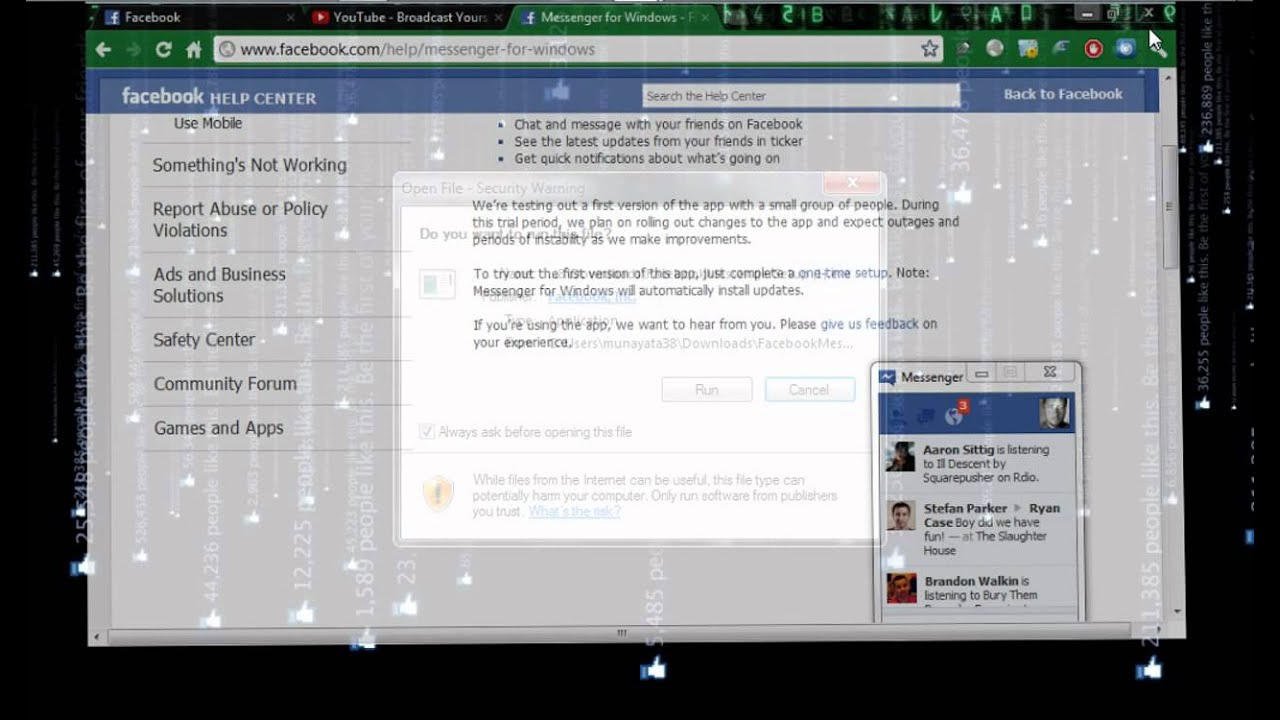Follow the one-time setup link
The image size is (1280, 720).
[x=842, y=273]
